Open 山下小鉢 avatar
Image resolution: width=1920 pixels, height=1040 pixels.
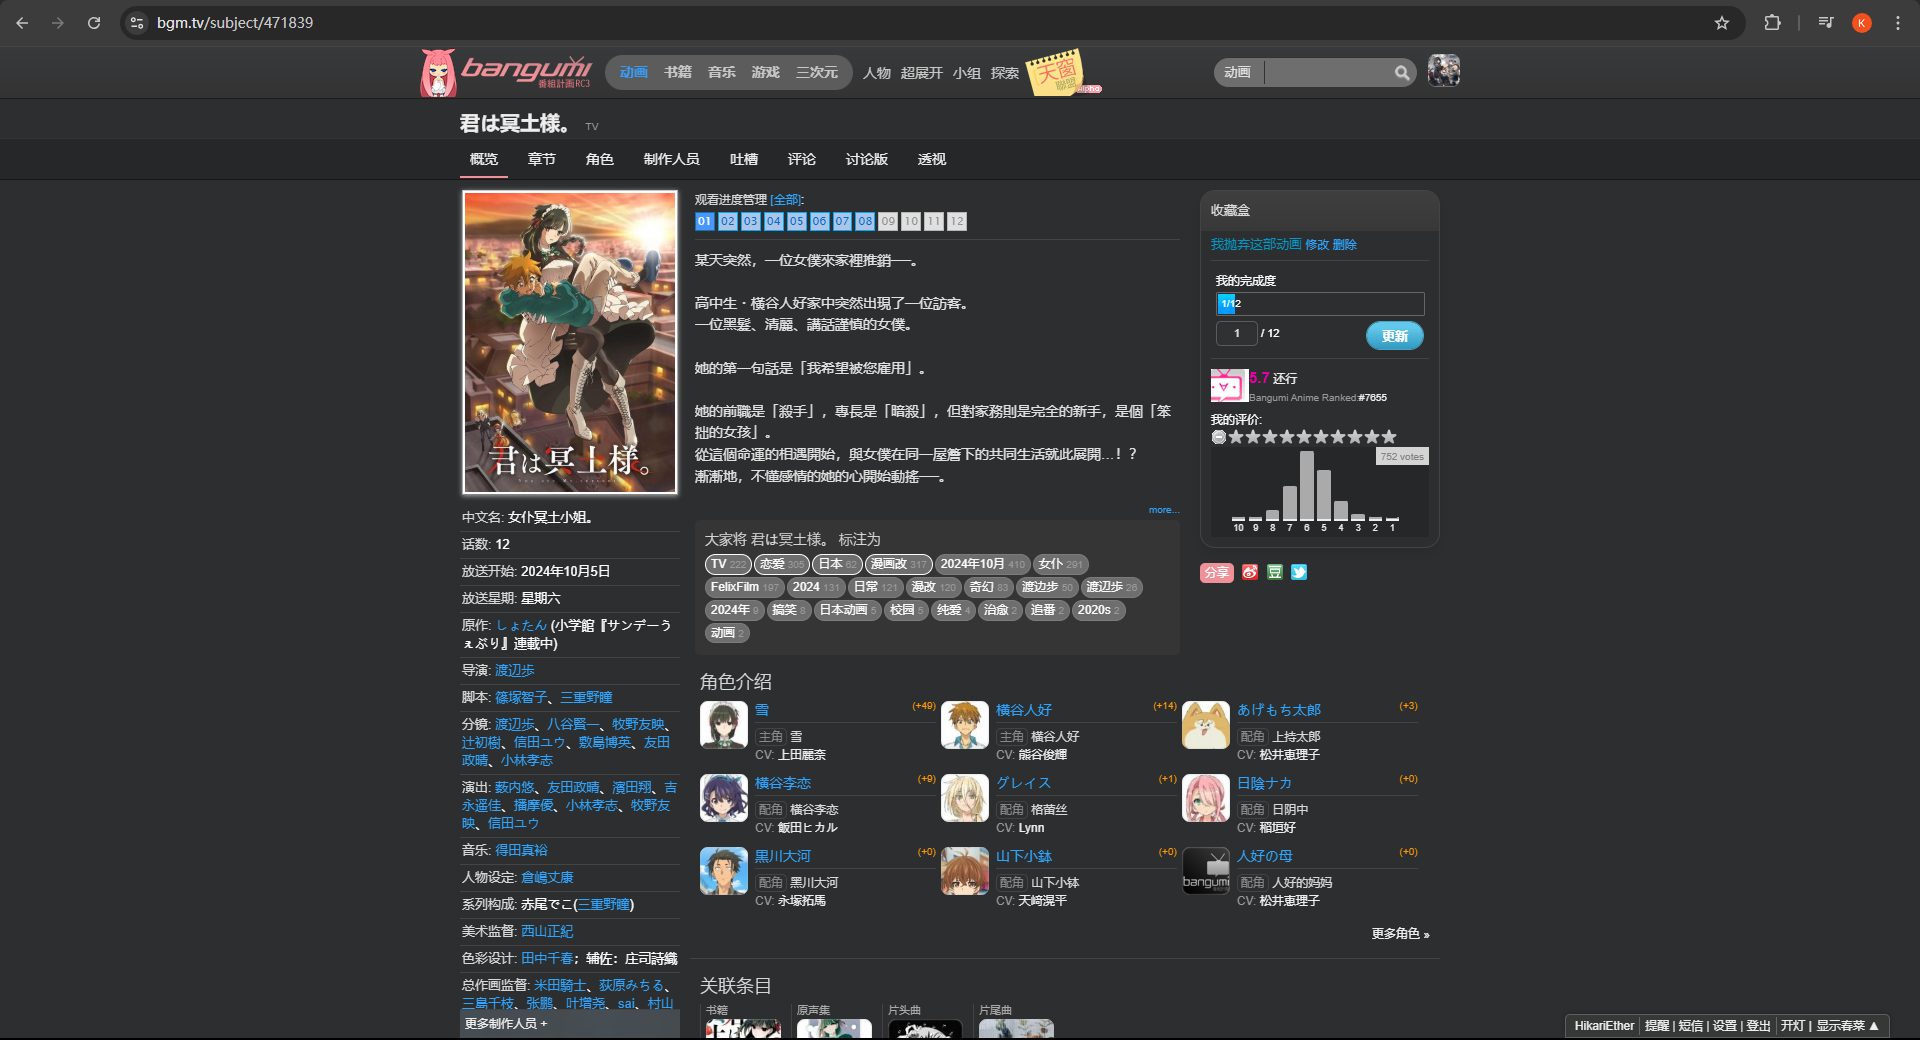(x=965, y=871)
